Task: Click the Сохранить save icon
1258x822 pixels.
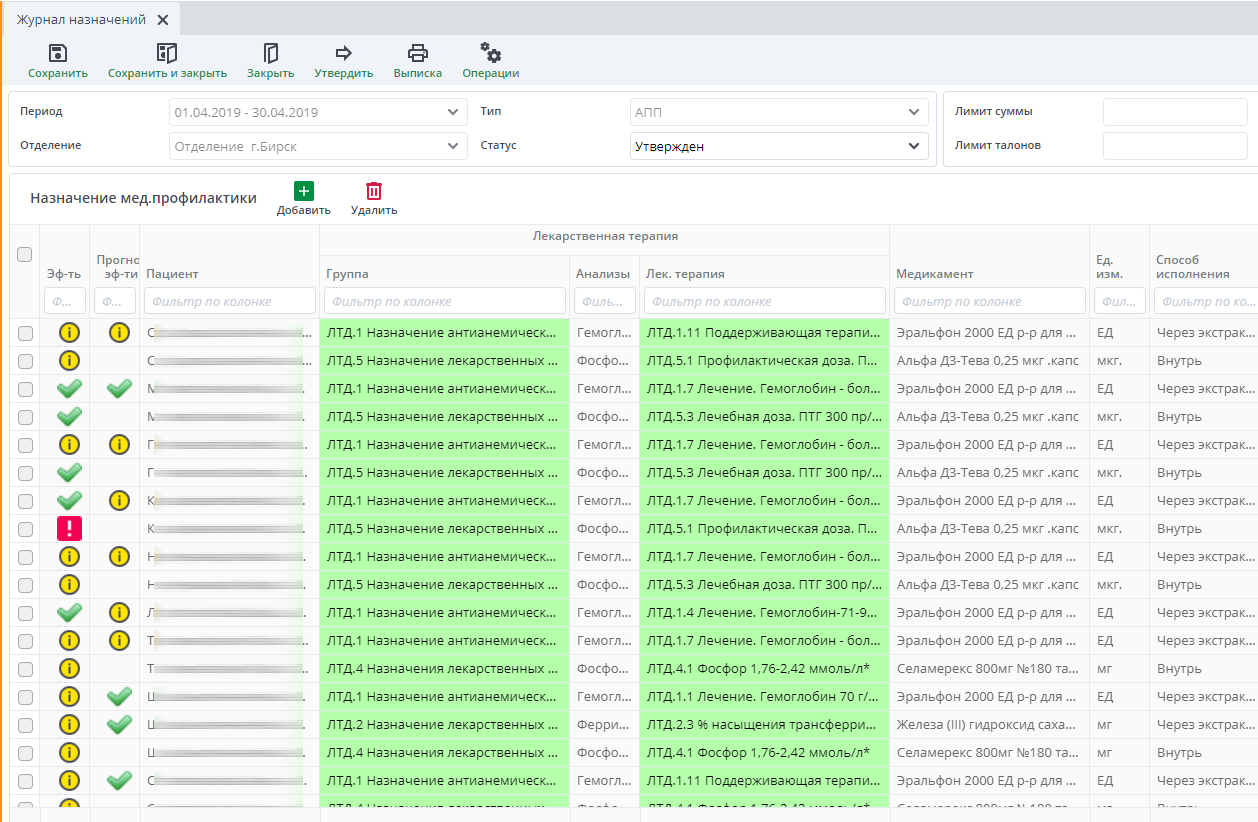Action: click(x=58, y=54)
